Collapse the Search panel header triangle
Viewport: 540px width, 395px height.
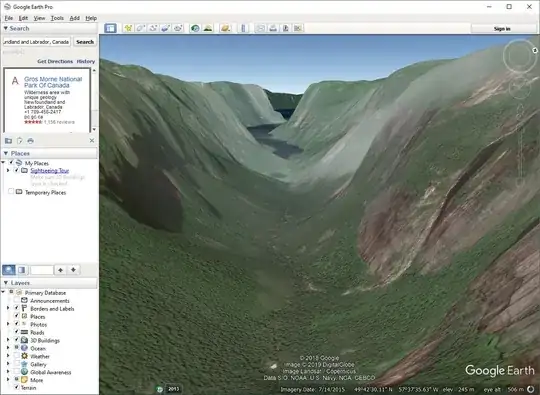coord(6,28)
